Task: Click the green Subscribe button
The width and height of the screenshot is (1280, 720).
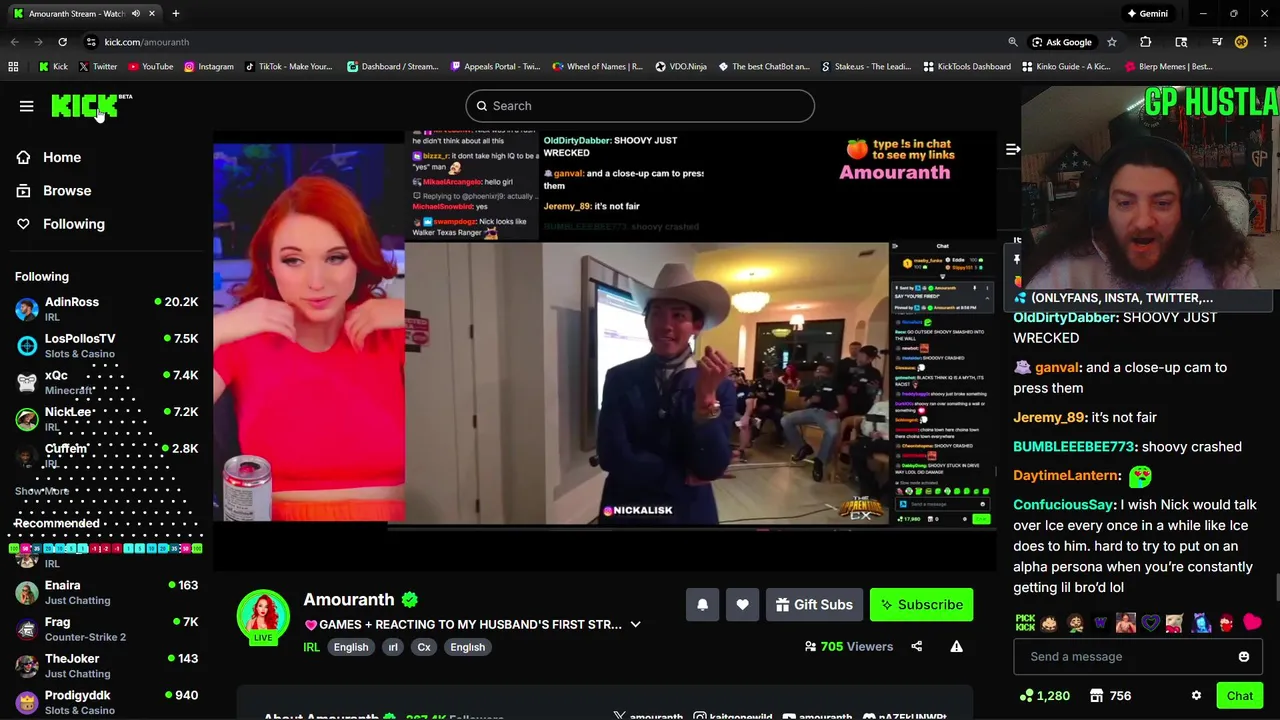Action: point(921,604)
